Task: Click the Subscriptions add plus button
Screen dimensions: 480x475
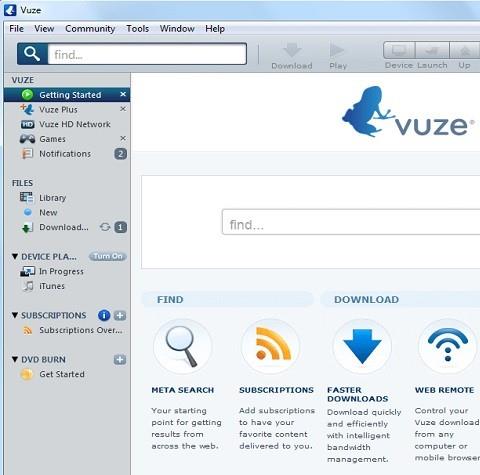Action: [x=120, y=315]
